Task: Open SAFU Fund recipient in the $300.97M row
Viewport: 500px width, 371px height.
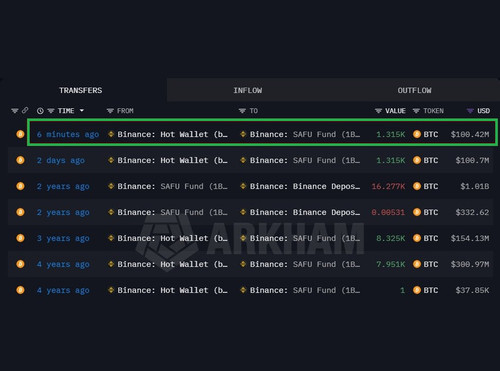Action: tap(305, 264)
